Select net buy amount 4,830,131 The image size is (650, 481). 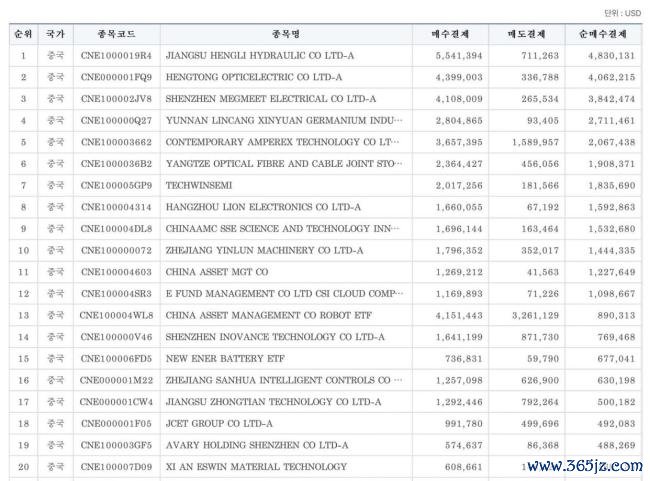(611, 56)
